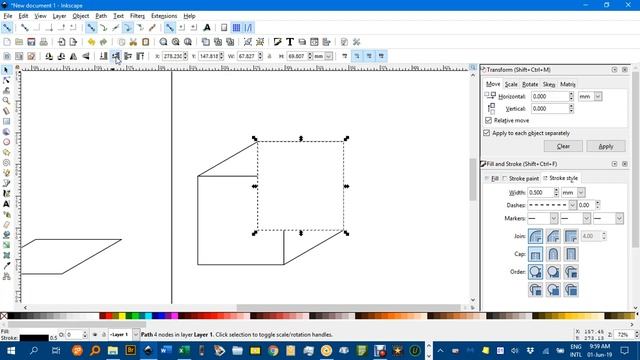Click the Clear button
Image resolution: width=640 pixels, height=360 pixels.
[x=563, y=146]
